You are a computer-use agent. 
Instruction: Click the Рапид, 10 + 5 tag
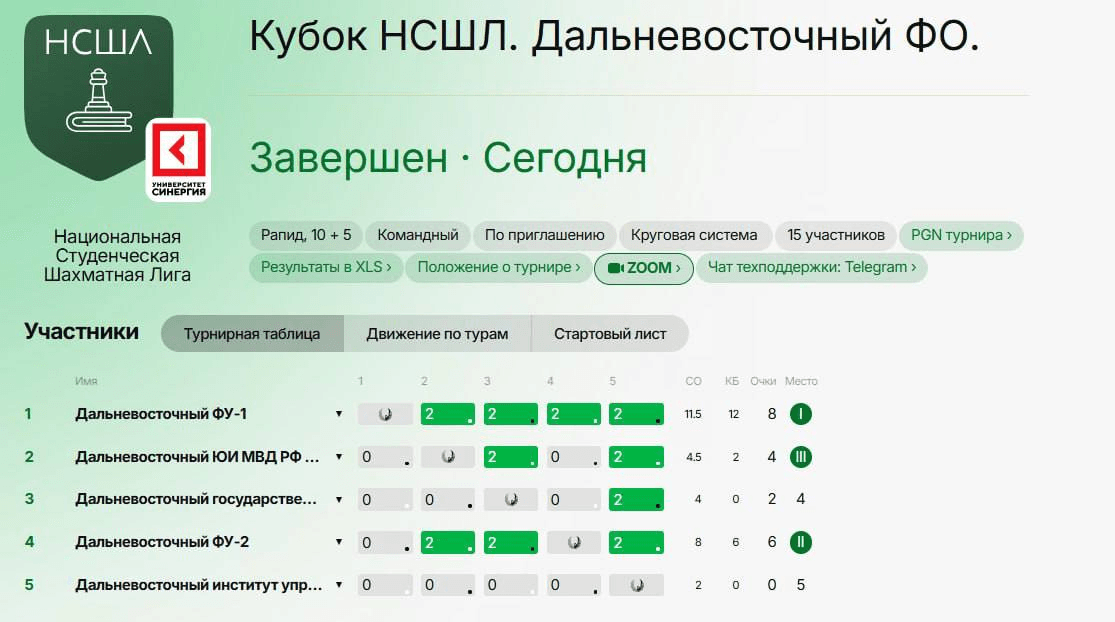click(x=306, y=235)
